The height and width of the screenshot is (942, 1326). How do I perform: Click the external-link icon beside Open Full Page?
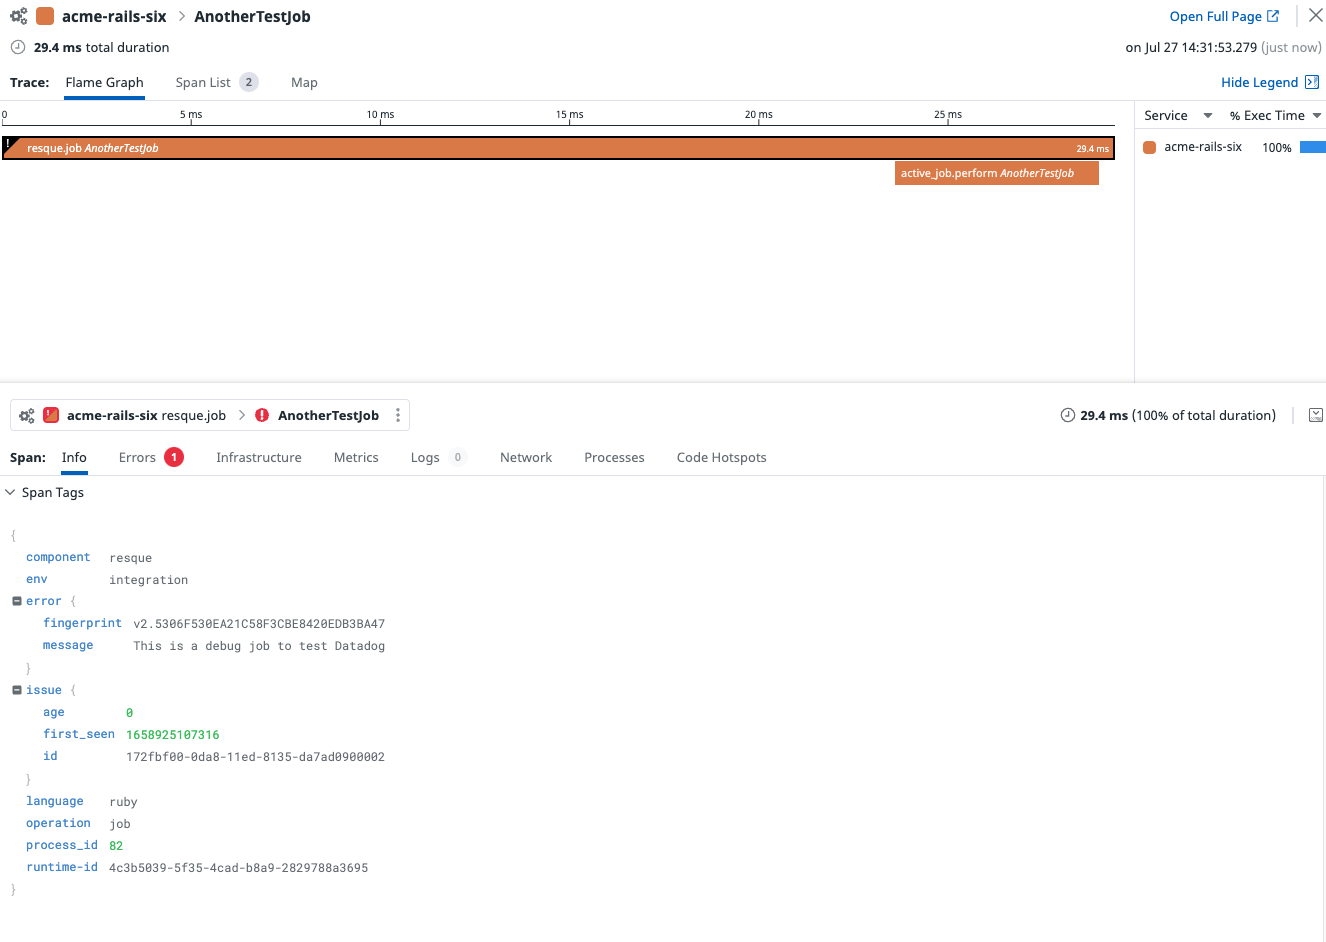coord(1271,15)
